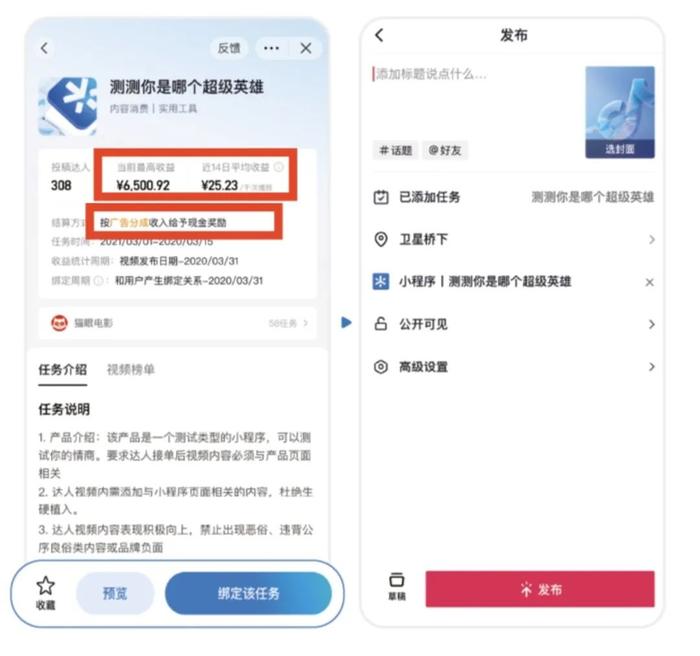
Task: Expand the 高级设置 advanced settings
Action: click(x=514, y=367)
